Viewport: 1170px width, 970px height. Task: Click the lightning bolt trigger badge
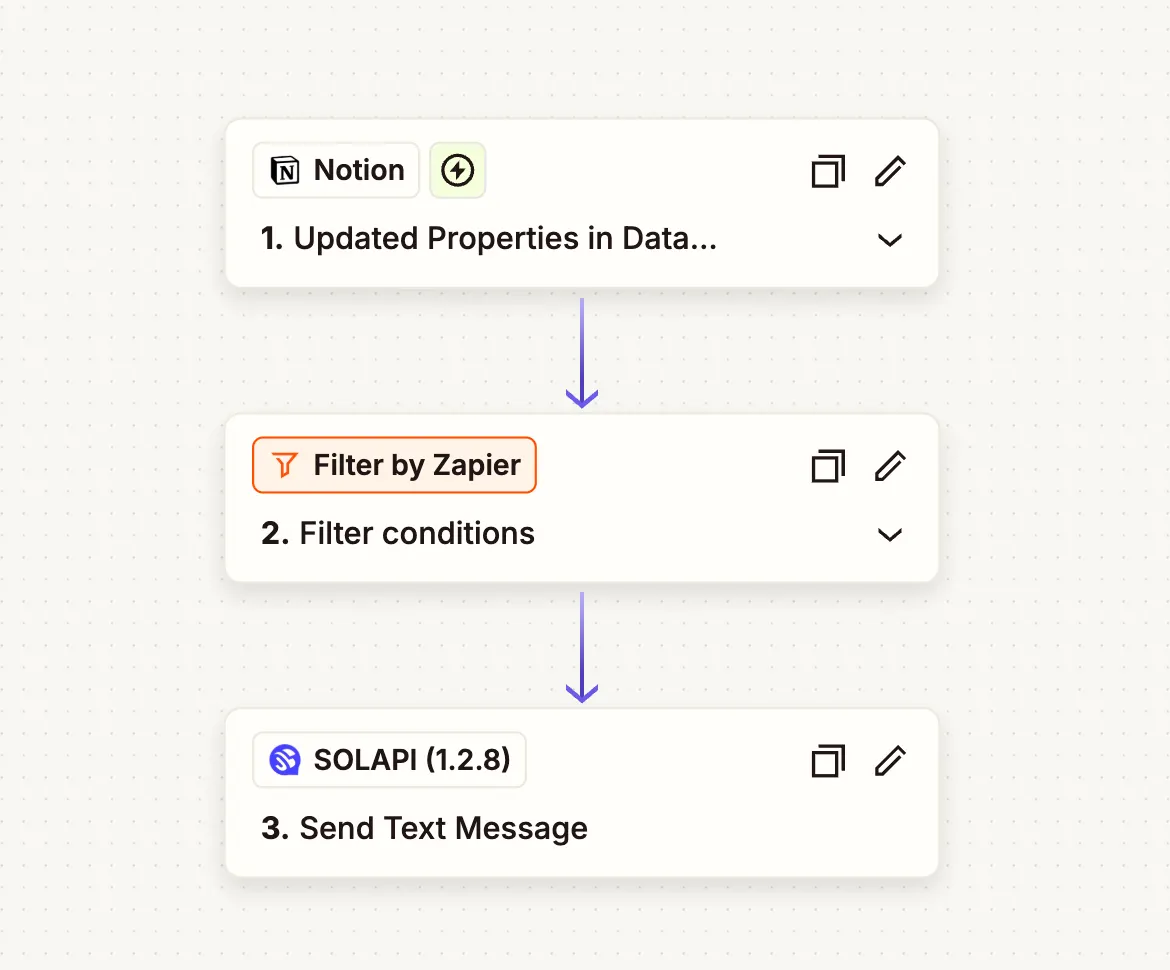pos(457,171)
